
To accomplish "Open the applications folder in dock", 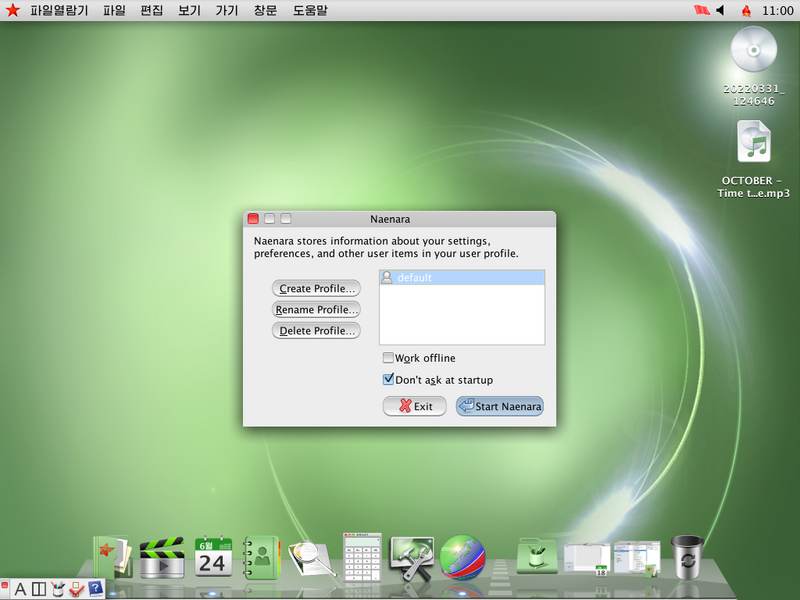I will pyautogui.click(x=537, y=557).
